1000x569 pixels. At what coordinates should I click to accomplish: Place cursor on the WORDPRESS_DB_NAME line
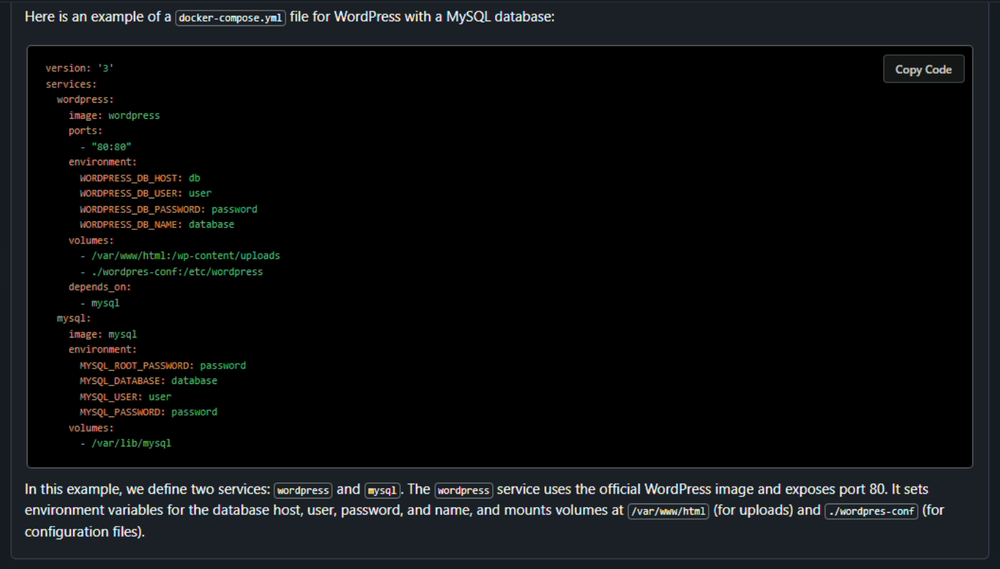pyautogui.click(x=156, y=225)
